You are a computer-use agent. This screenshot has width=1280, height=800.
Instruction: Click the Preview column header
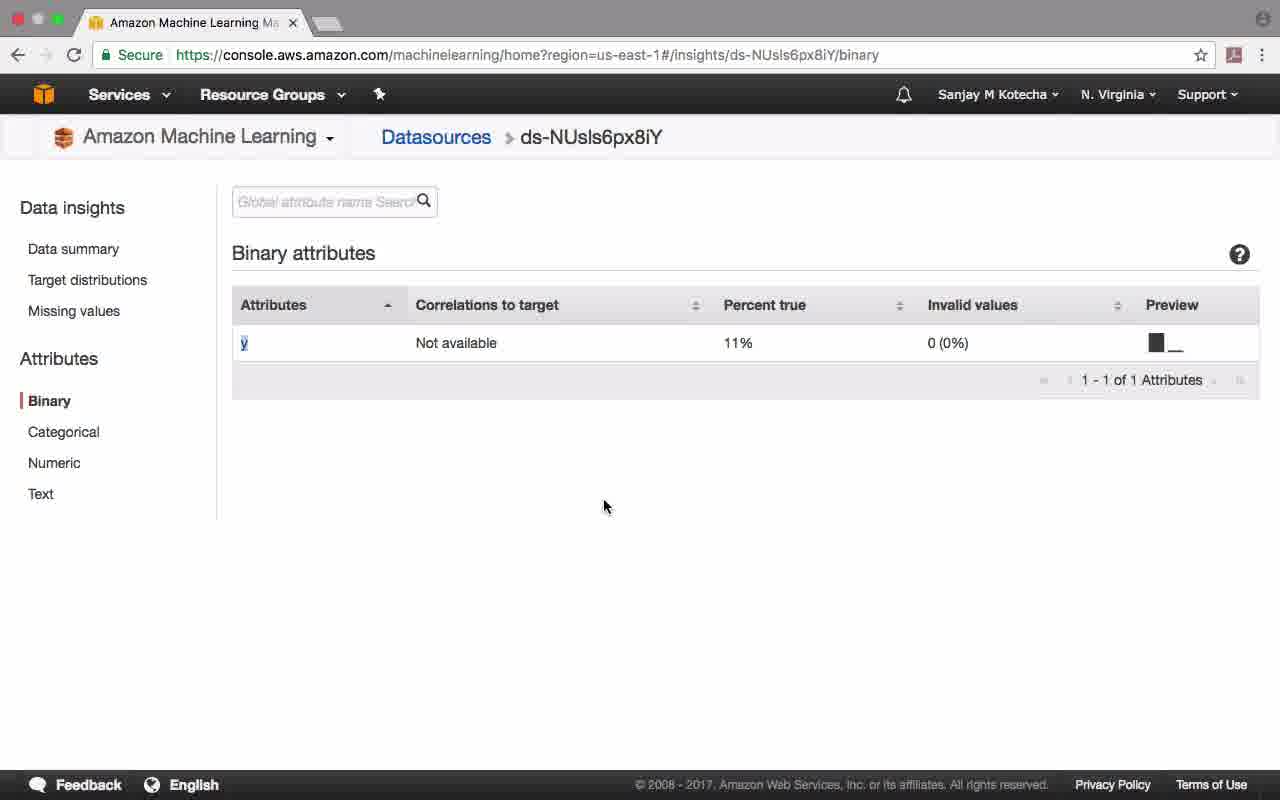tap(1172, 305)
